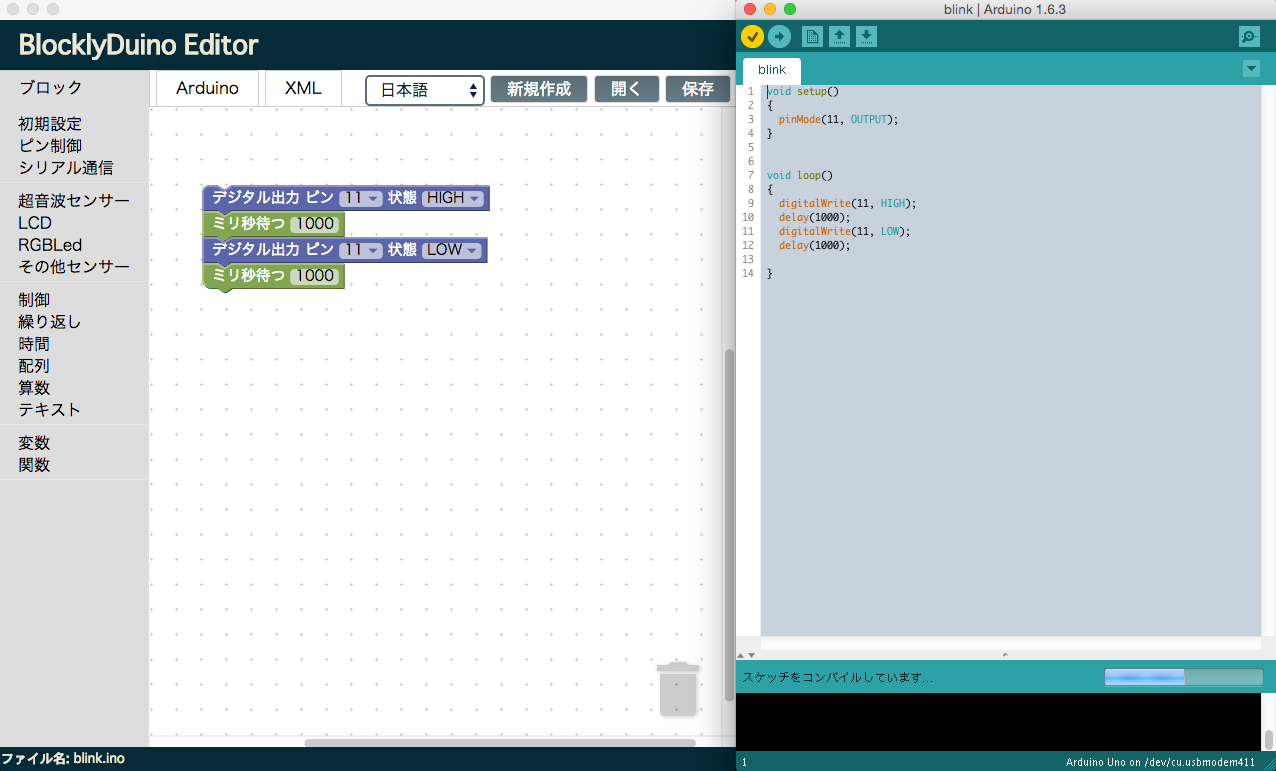Click the trash can in Blockly workspace
The width and height of the screenshot is (1276, 771).
click(x=678, y=688)
